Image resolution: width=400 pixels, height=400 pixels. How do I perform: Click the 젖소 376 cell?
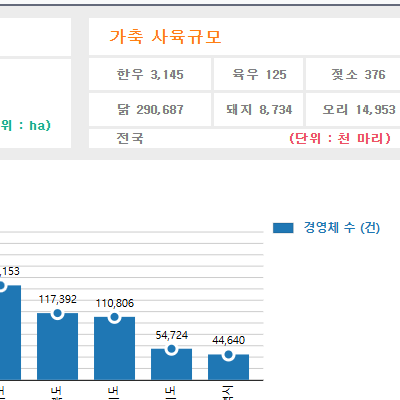pyautogui.click(x=353, y=74)
